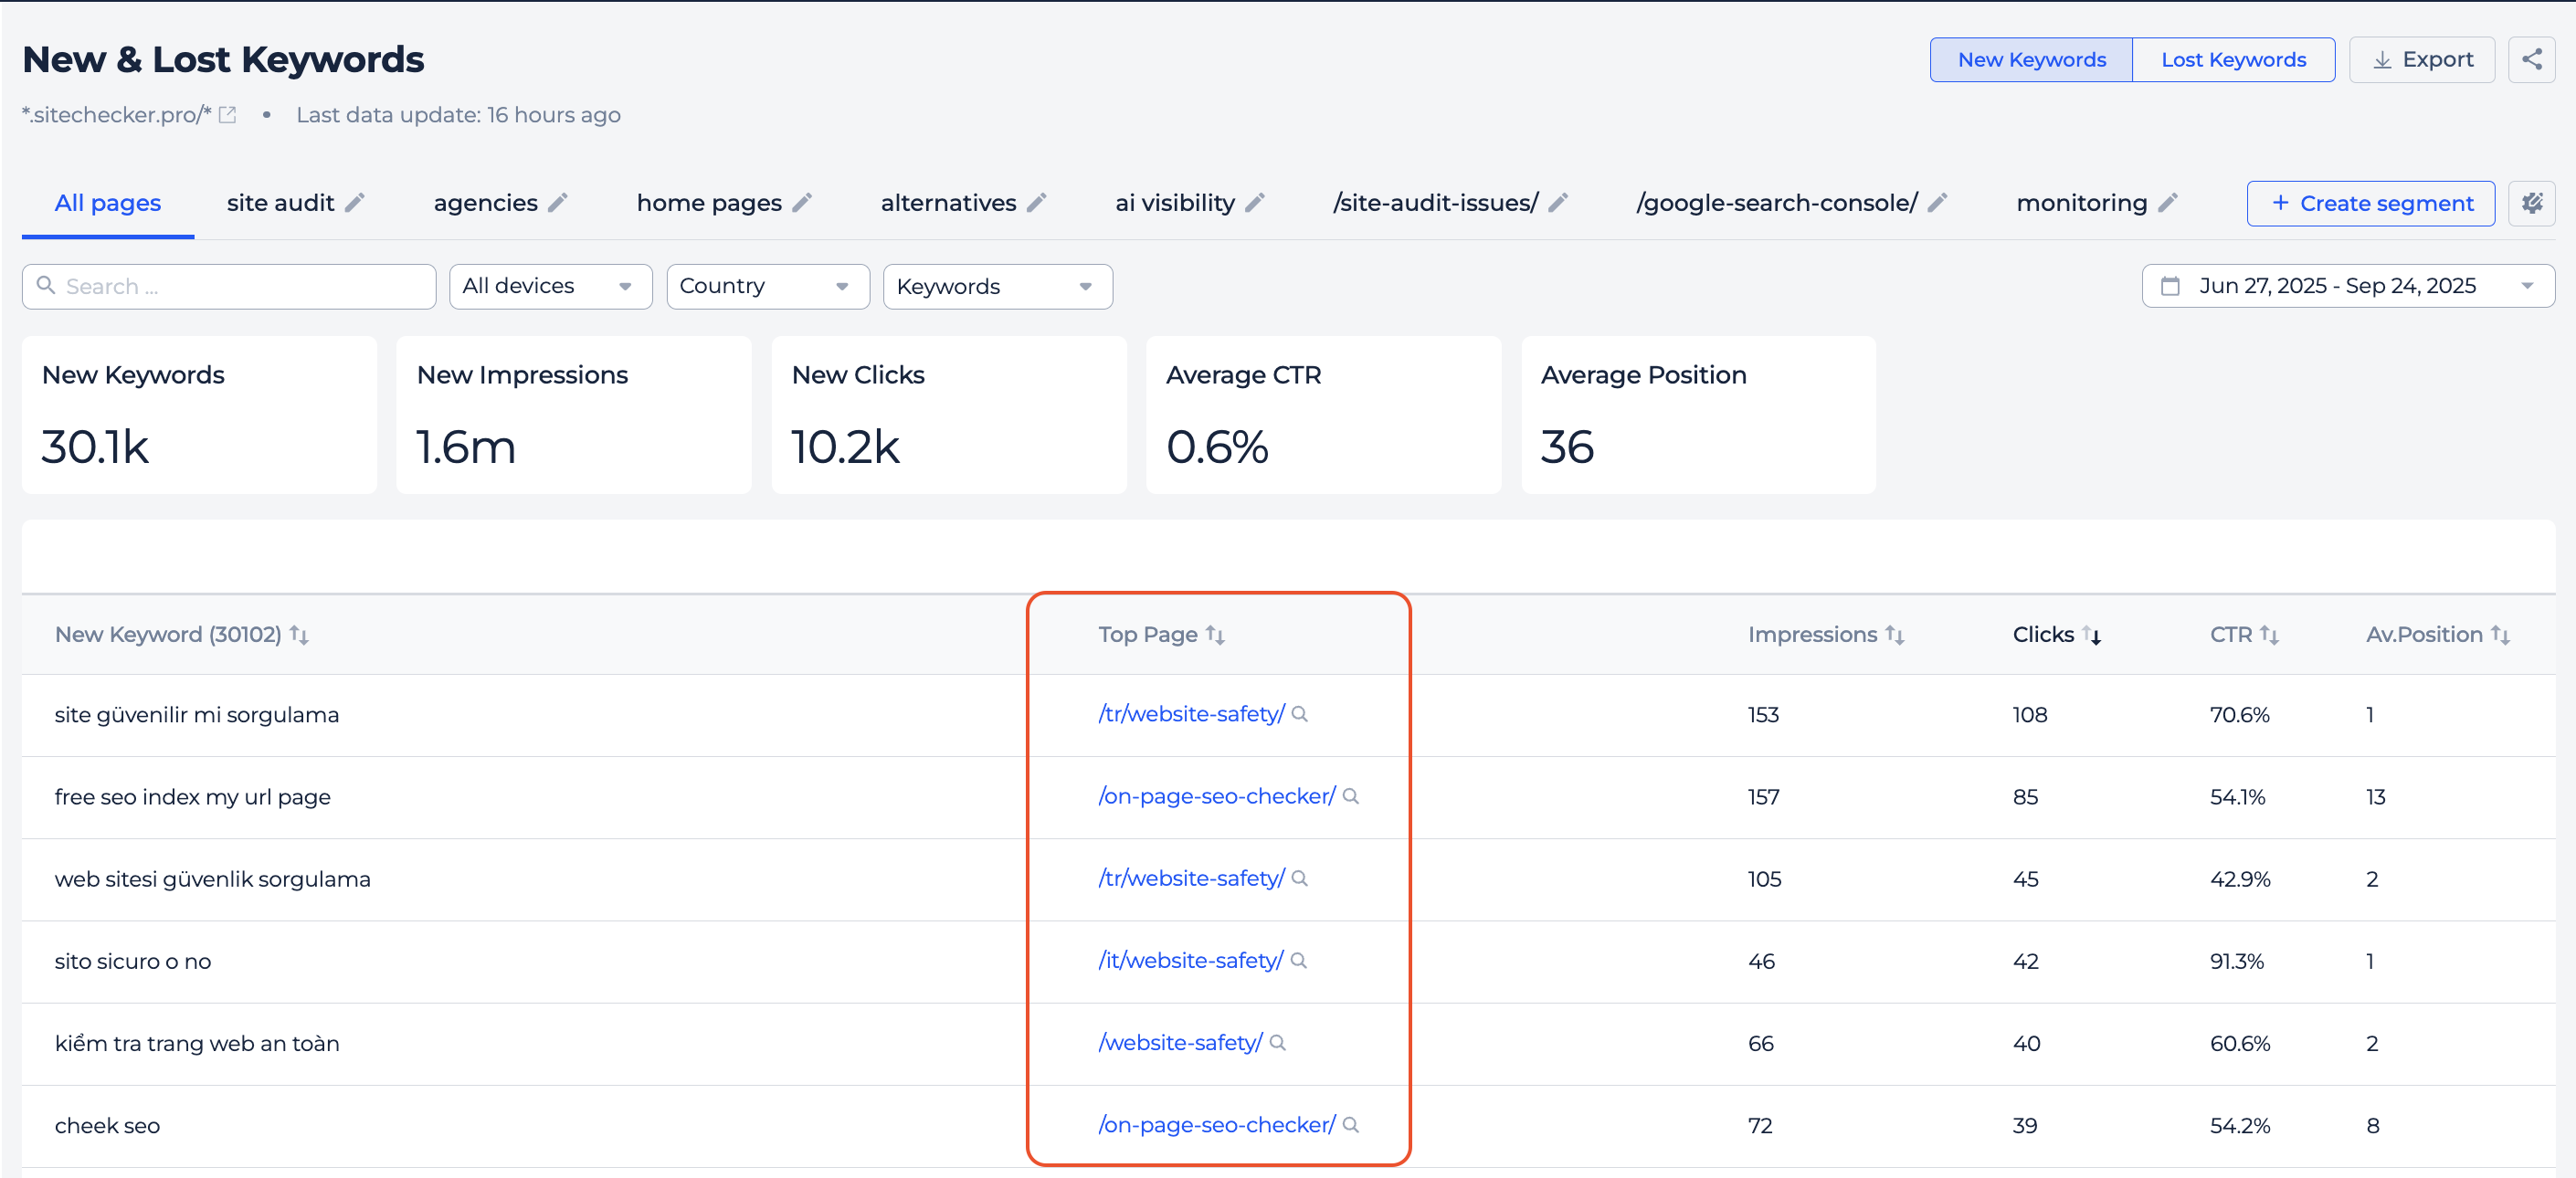Screen dimensions: 2576x1178
Task: Click edit pencil next to monitoring segment
Action: coord(2168,203)
